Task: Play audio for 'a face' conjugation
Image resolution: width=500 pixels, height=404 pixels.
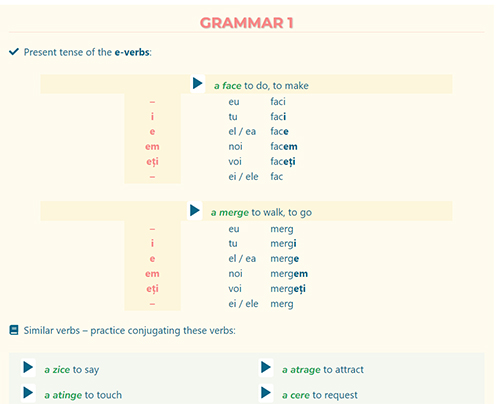Action: pyautogui.click(x=197, y=84)
